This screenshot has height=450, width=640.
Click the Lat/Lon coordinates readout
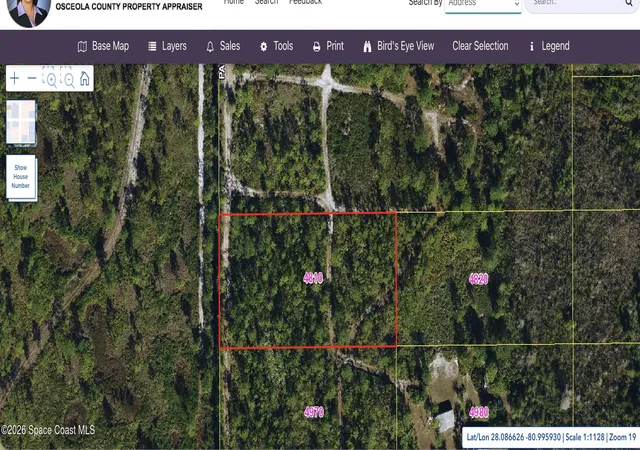tap(513, 437)
